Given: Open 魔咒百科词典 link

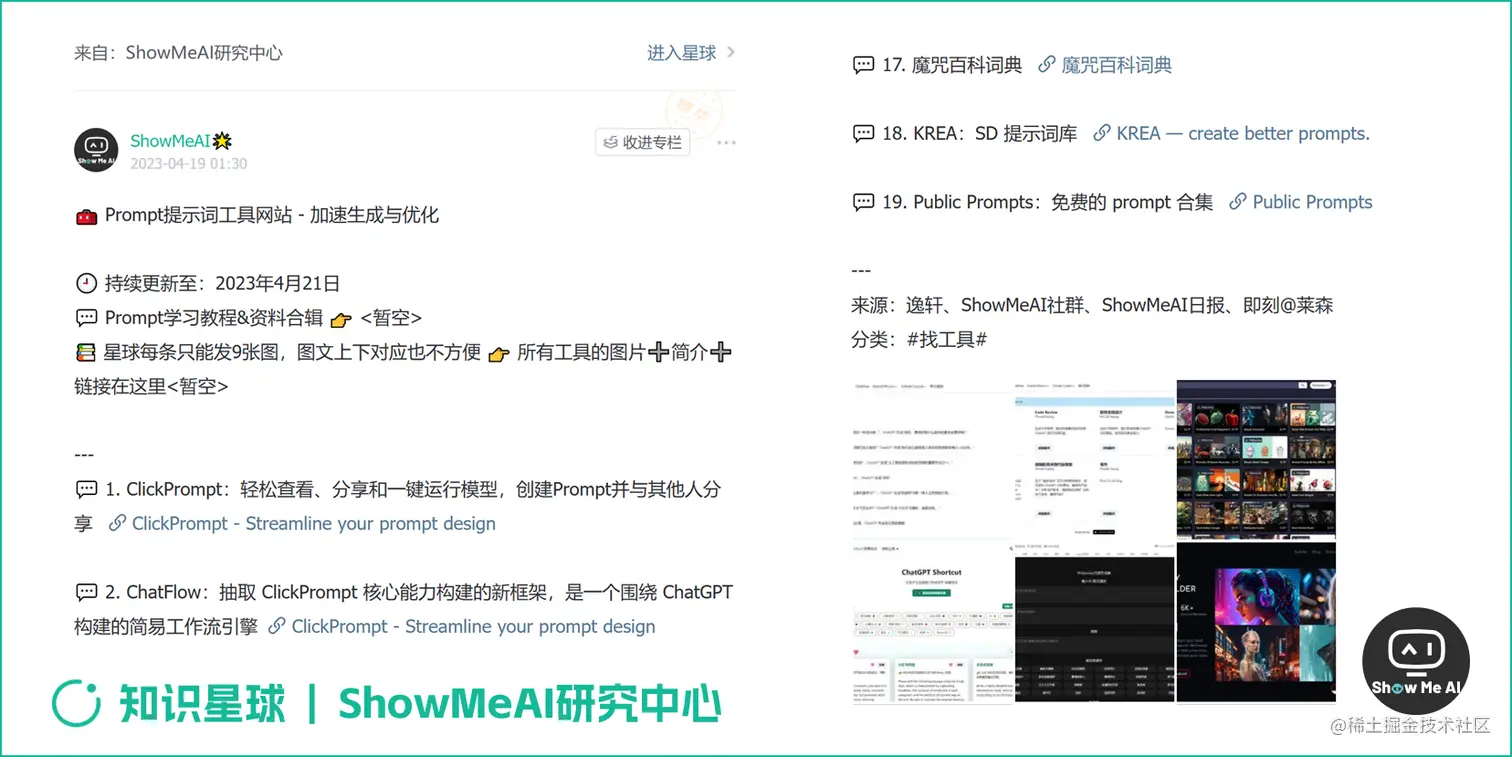Looking at the screenshot, I should [x=1116, y=65].
